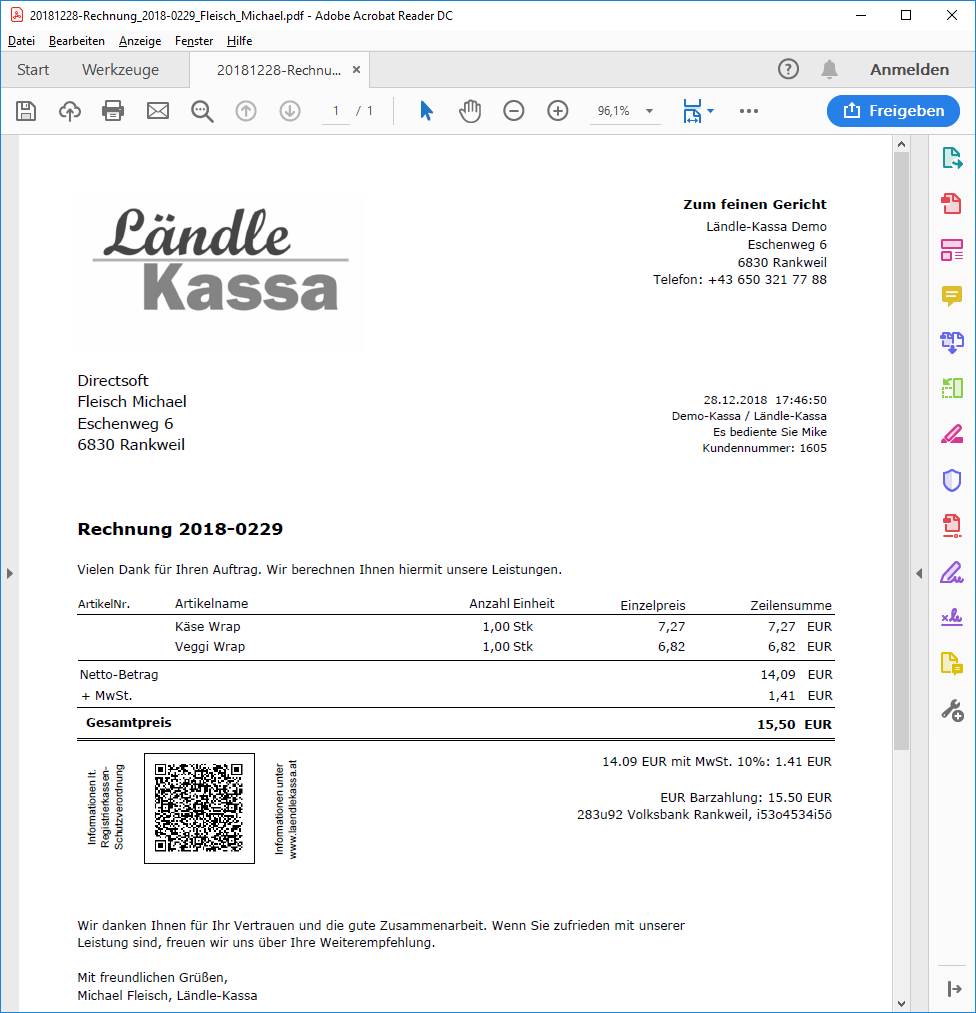The width and height of the screenshot is (976, 1013).
Task: Open Organize Pages tool in sidebar
Action: pyautogui.click(x=952, y=388)
